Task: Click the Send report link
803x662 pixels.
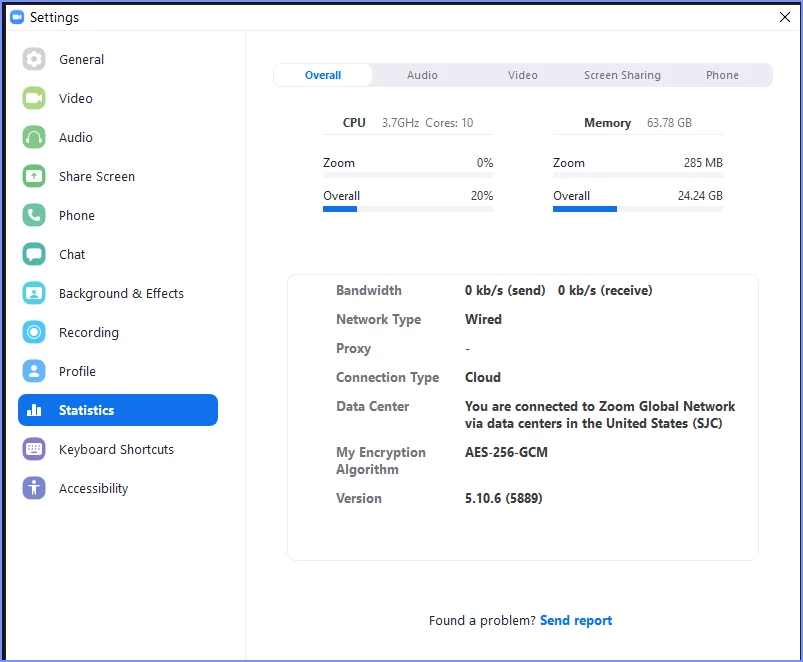Action: [x=576, y=621]
